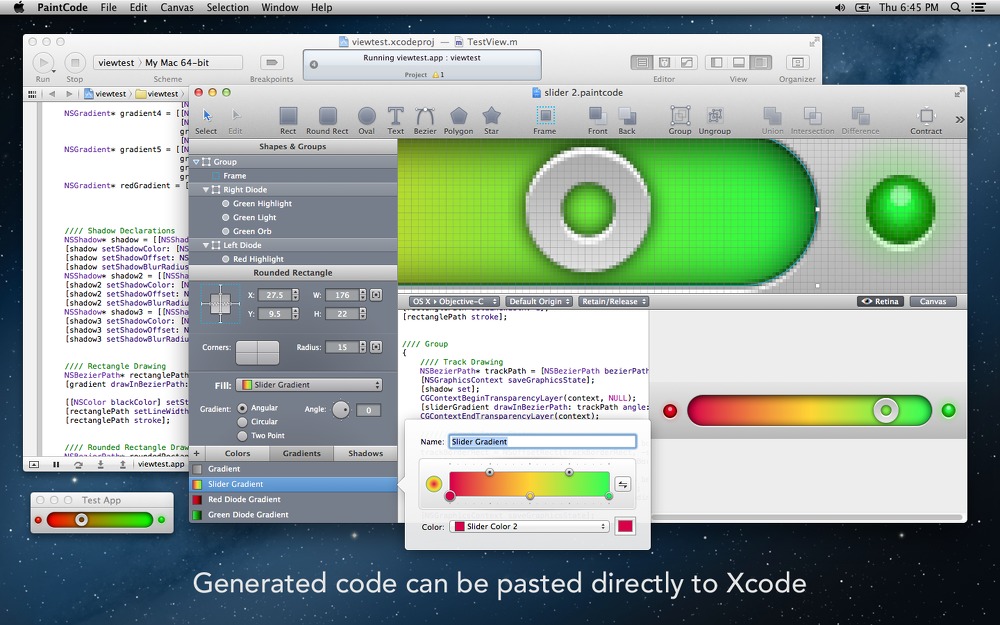Send shape to Back
This screenshot has height=625, width=1000.
(x=627, y=120)
